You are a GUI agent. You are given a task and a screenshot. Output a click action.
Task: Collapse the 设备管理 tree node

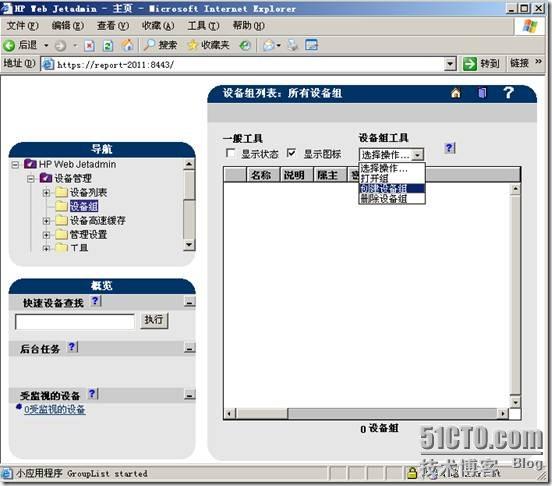pyautogui.click(x=31, y=179)
